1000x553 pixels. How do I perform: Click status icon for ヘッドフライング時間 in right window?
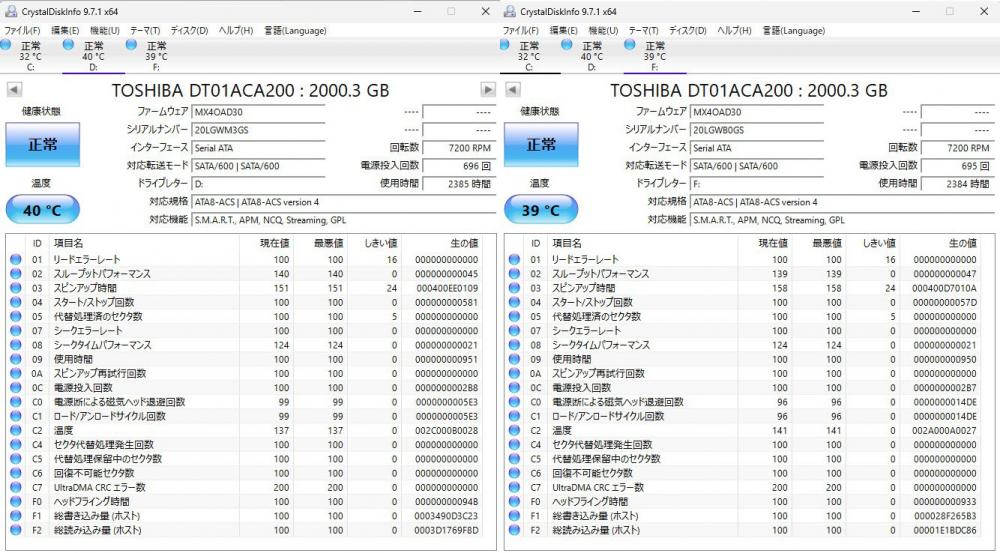(514, 501)
